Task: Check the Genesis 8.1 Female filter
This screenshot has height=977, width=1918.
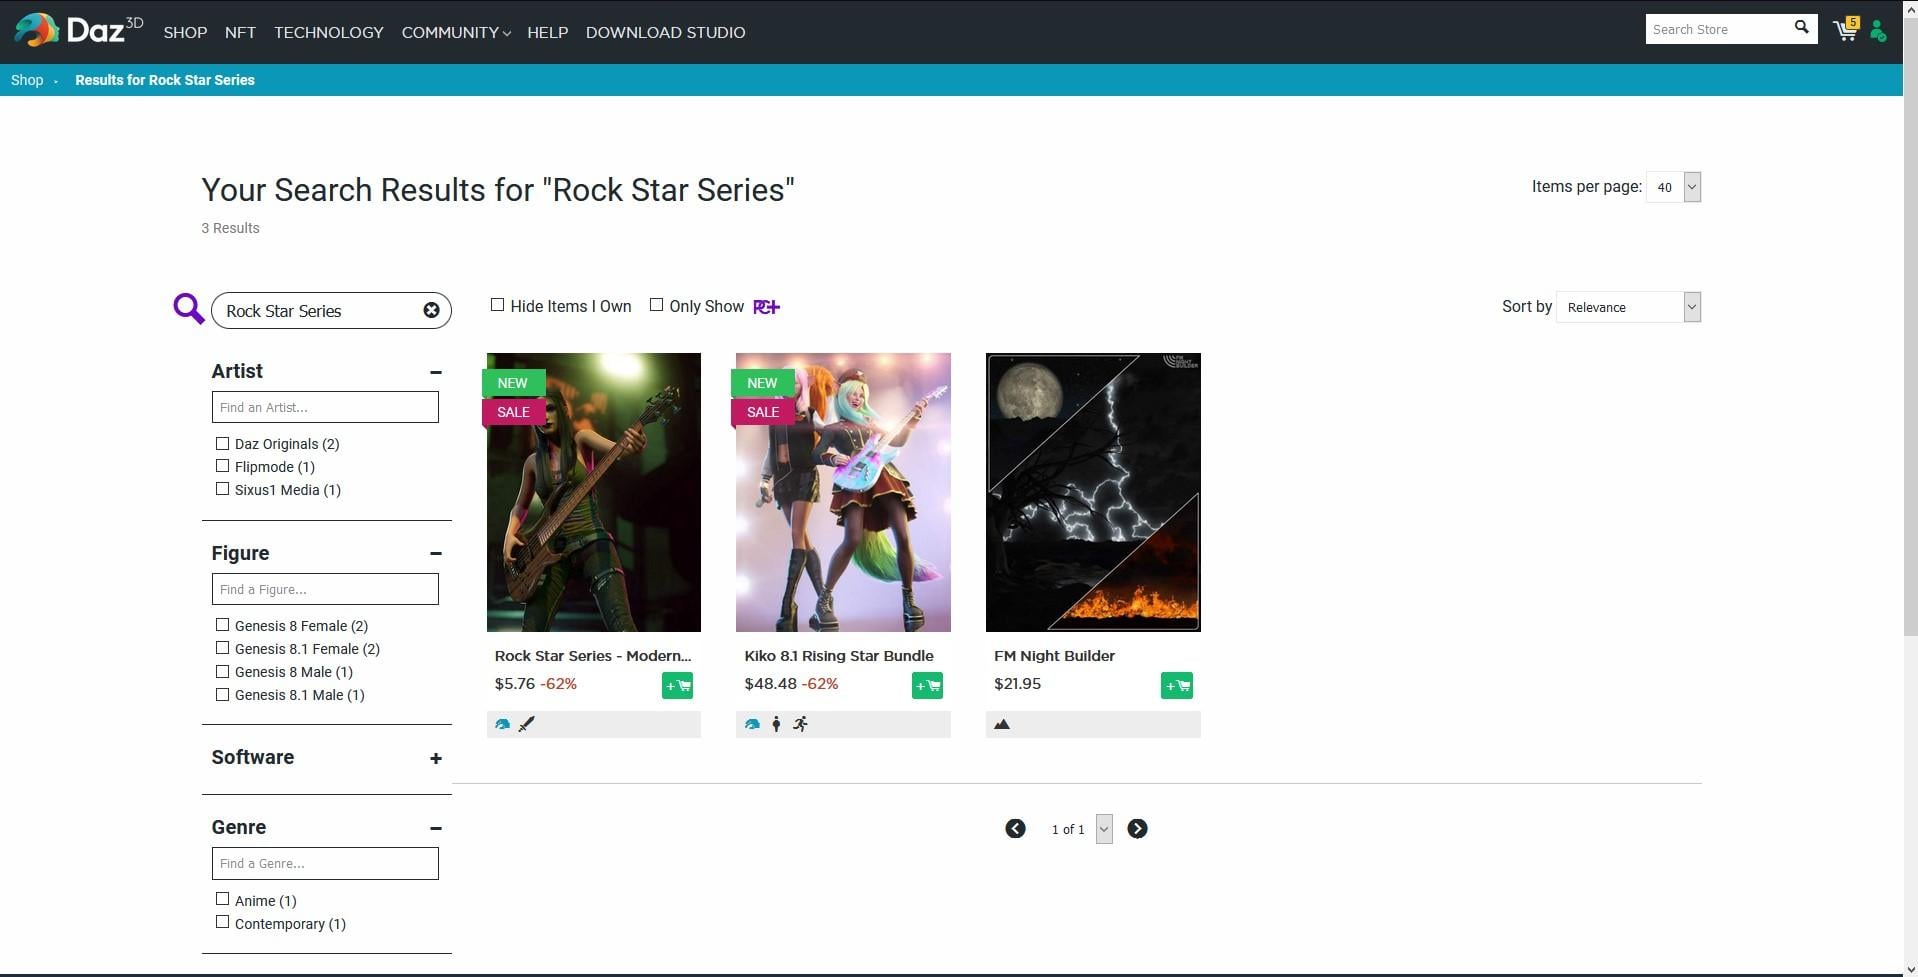Action: [x=222, y=648]
